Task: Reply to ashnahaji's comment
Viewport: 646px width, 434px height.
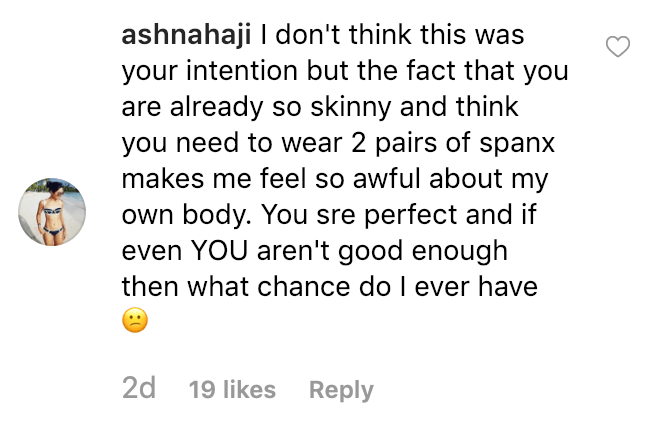Action: (341, 390)
